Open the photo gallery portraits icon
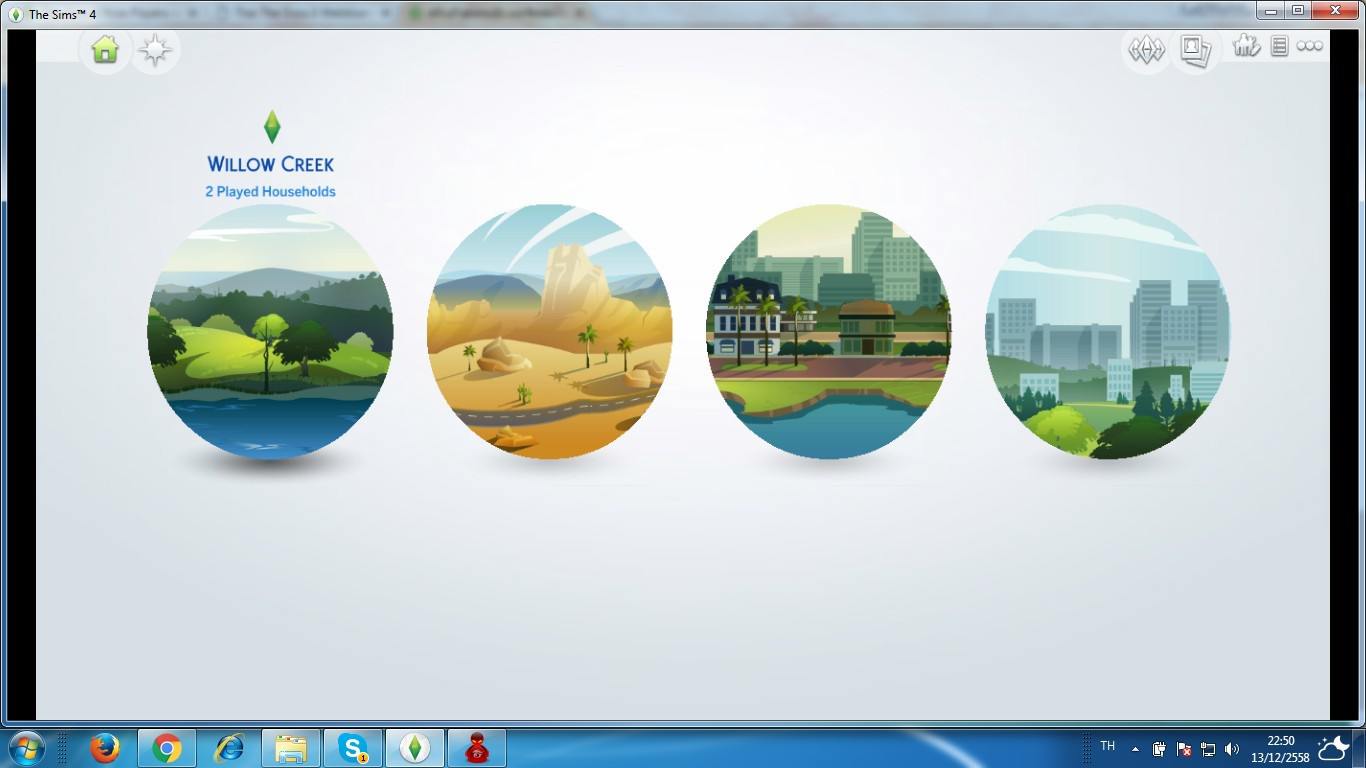This screenshot has width=1366, height=768. click(x=1196, y=49)
